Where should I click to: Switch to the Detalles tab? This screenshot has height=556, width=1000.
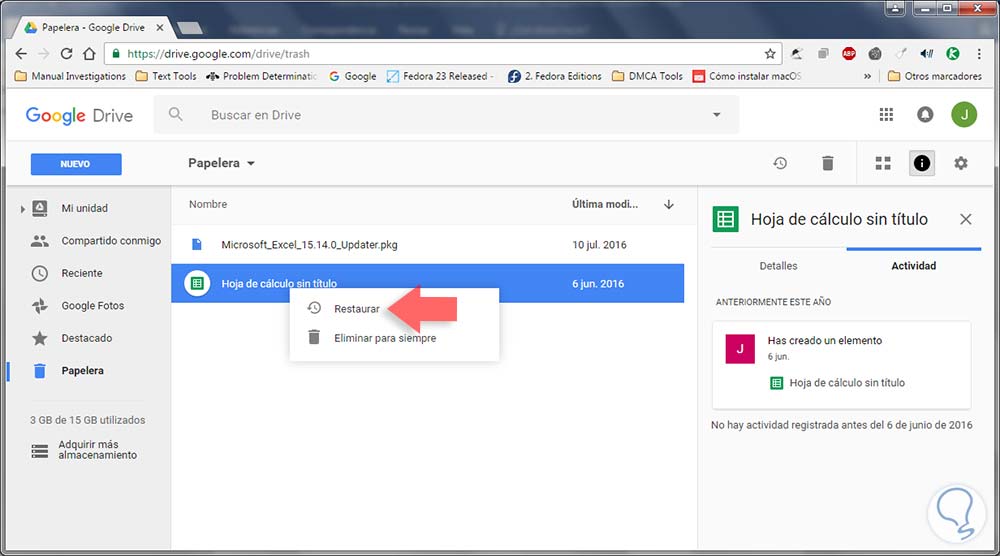tap(778, 266)
